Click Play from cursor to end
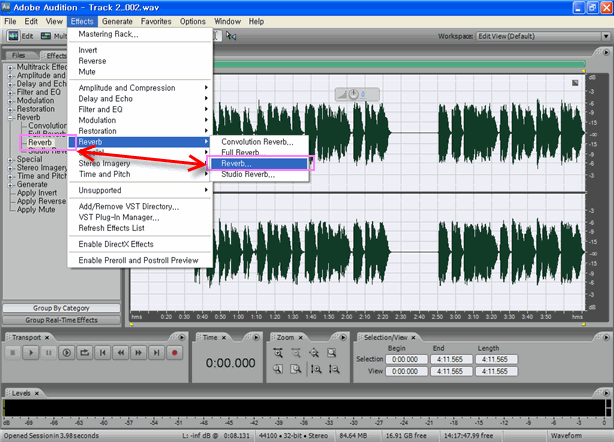Viewport: 614px width, 442px height. click(67, 353)
